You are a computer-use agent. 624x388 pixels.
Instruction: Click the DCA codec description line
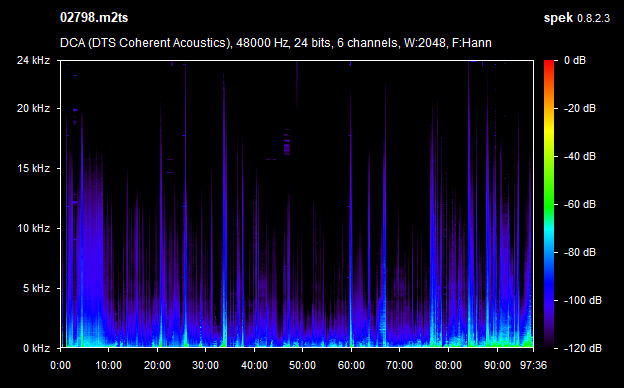(276, 43)
